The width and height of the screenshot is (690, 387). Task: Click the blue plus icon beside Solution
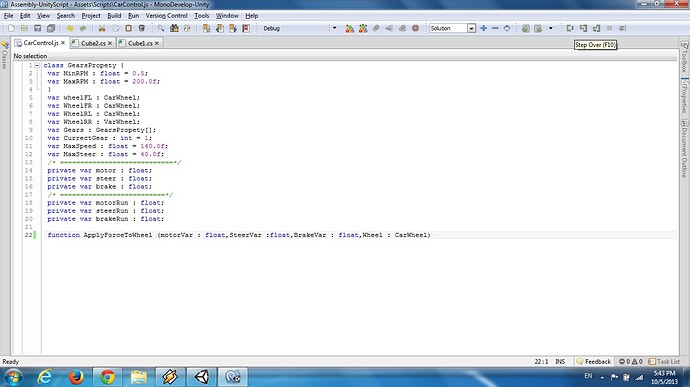[484, 28]
